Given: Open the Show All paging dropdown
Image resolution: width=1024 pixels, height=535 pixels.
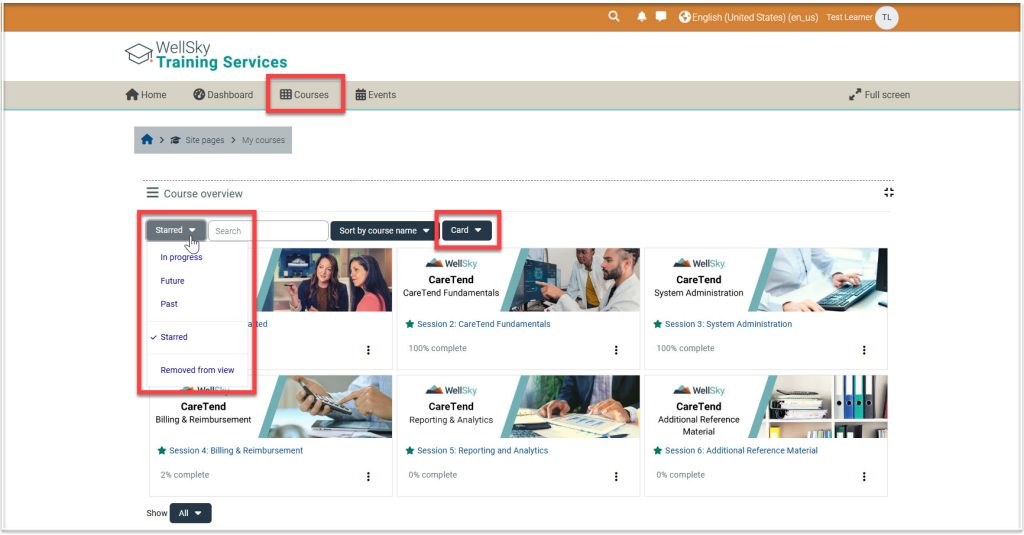Looking at the screenshot, I should coord(190,513).
